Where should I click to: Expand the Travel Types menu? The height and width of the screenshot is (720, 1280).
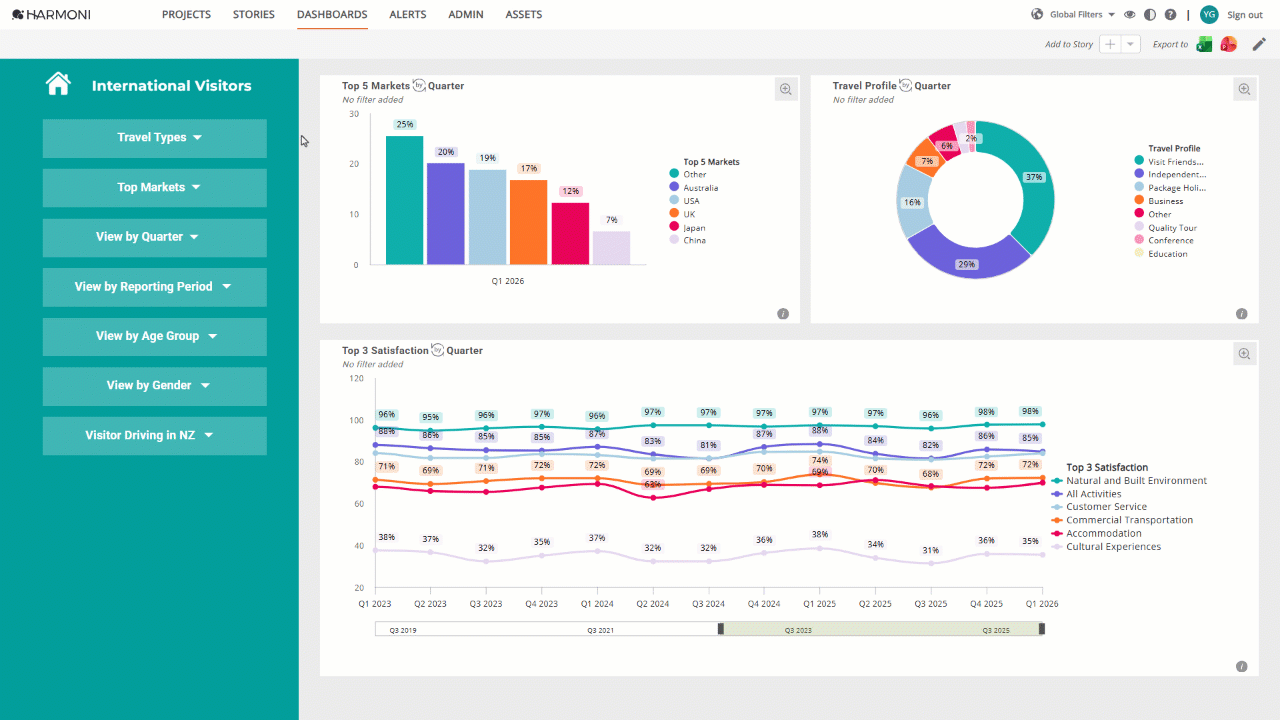[x=154, y=138]
